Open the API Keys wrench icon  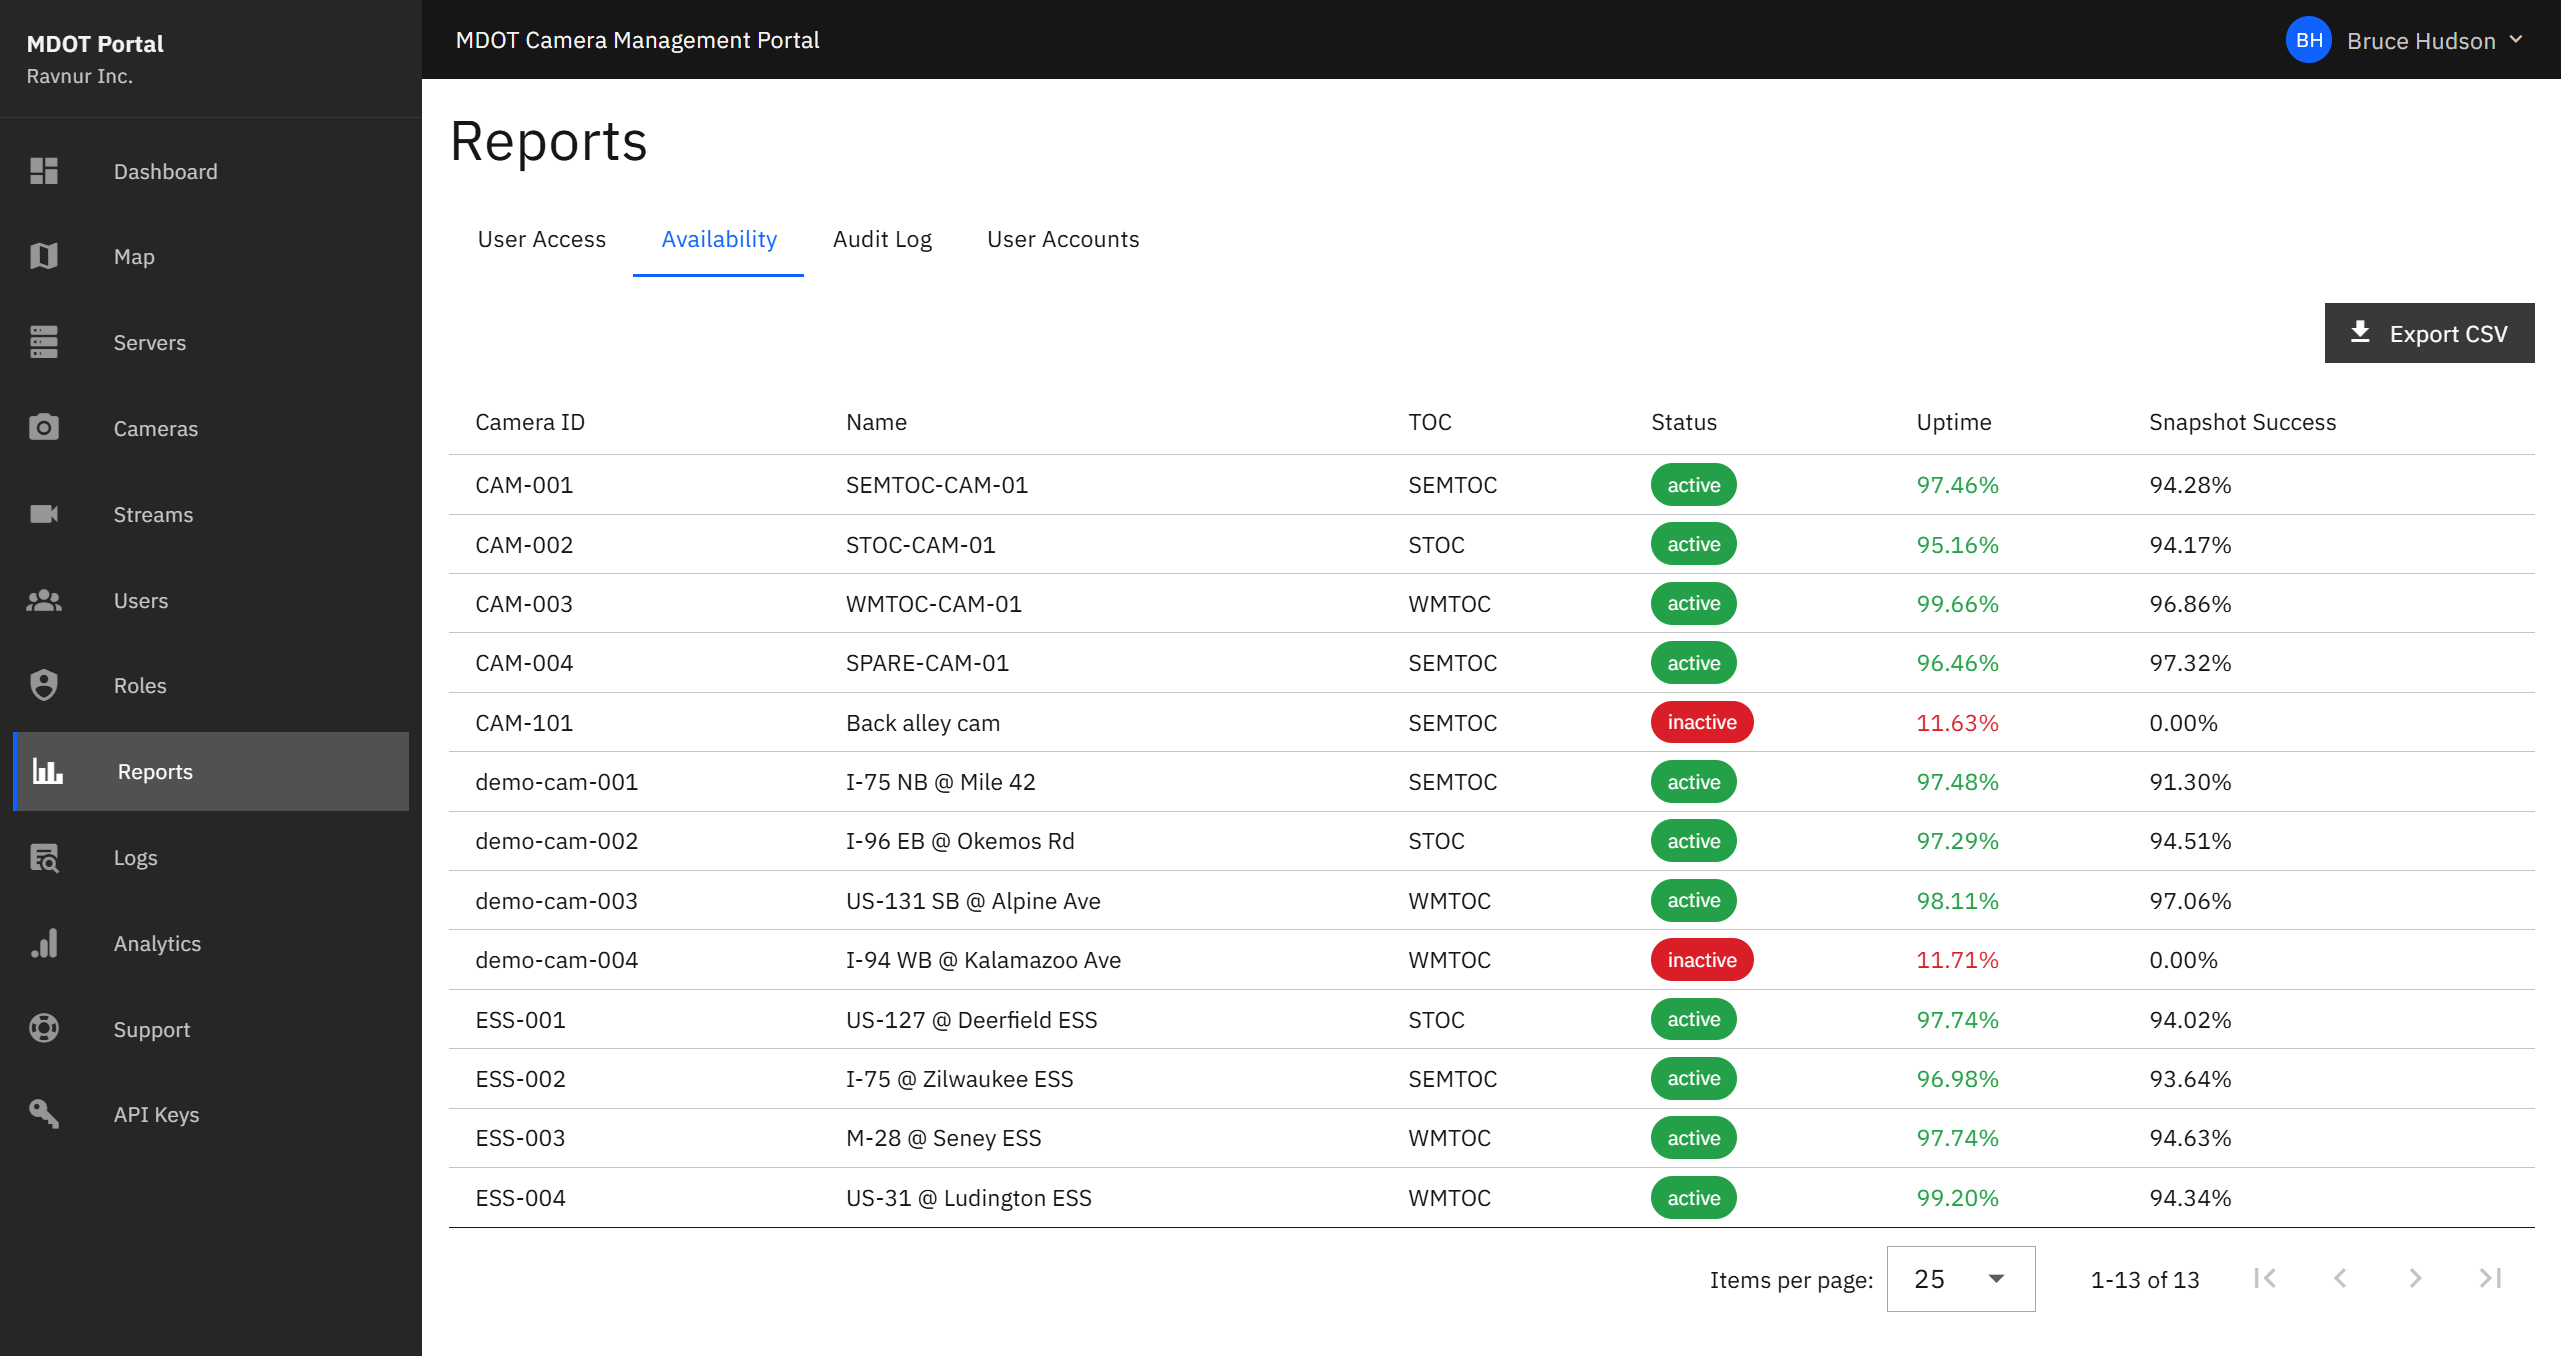[44, 1114]
